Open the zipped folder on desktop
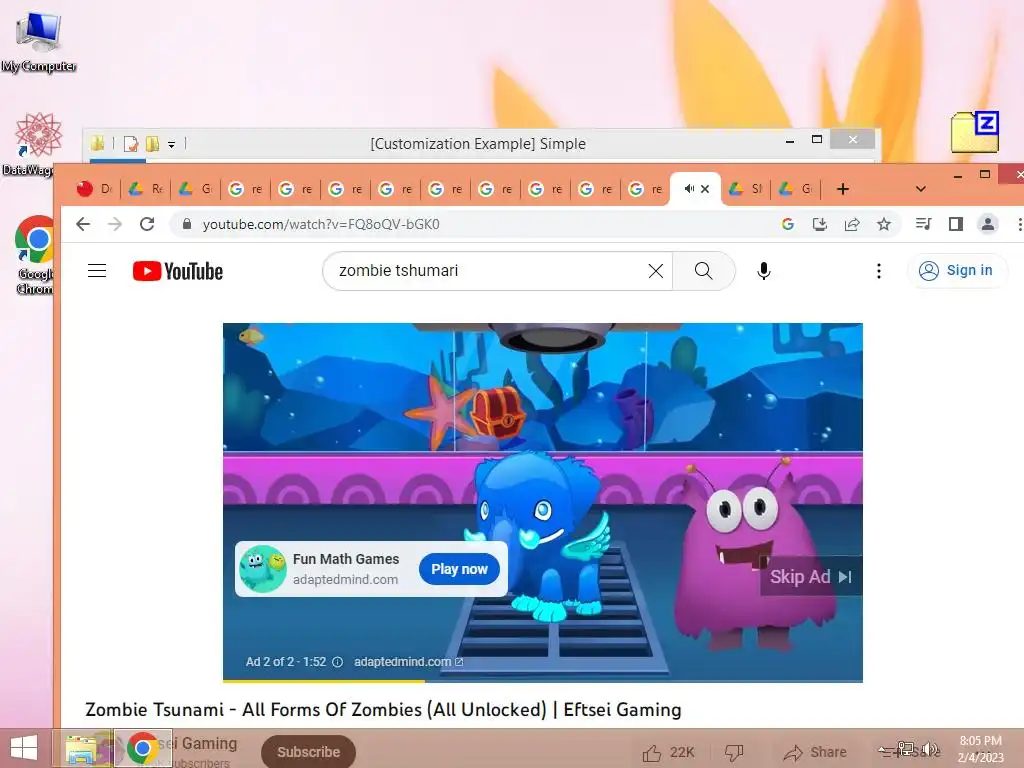 [x=974, y=132]
